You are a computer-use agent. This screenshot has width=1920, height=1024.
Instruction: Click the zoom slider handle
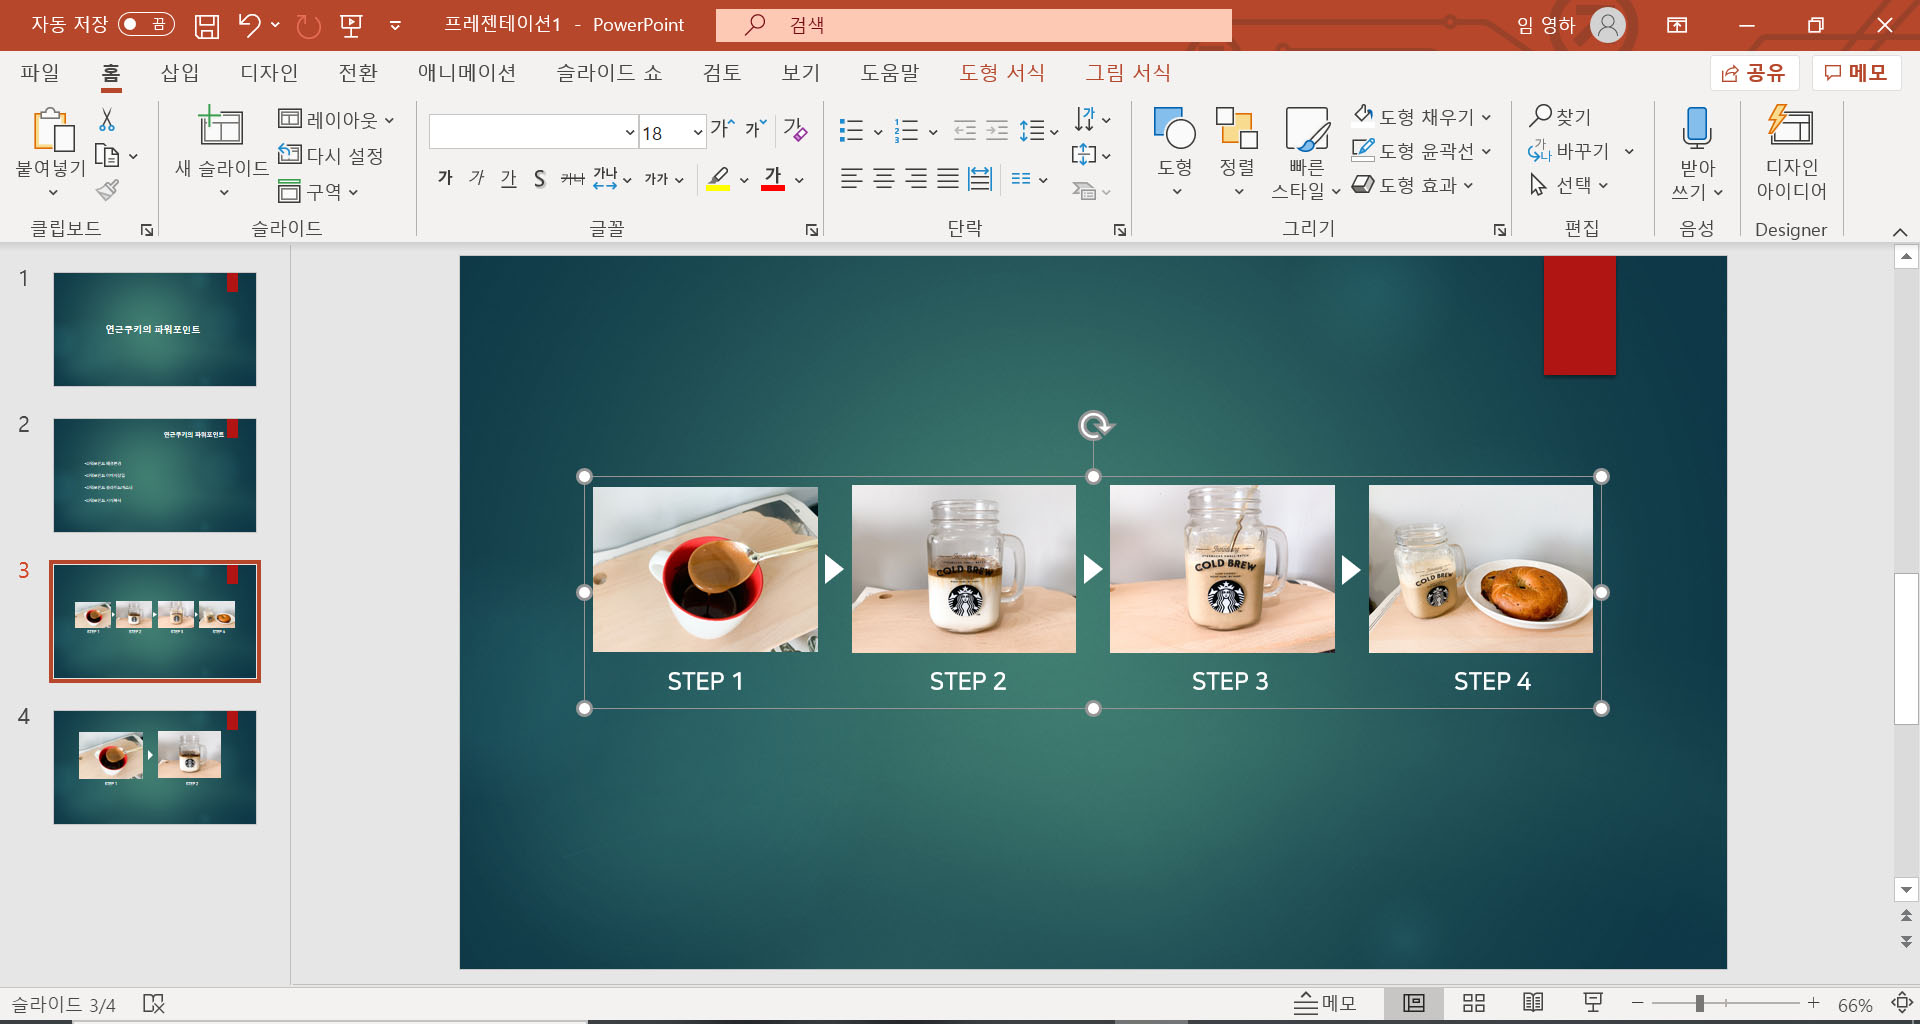(x=1699, y=1003)
